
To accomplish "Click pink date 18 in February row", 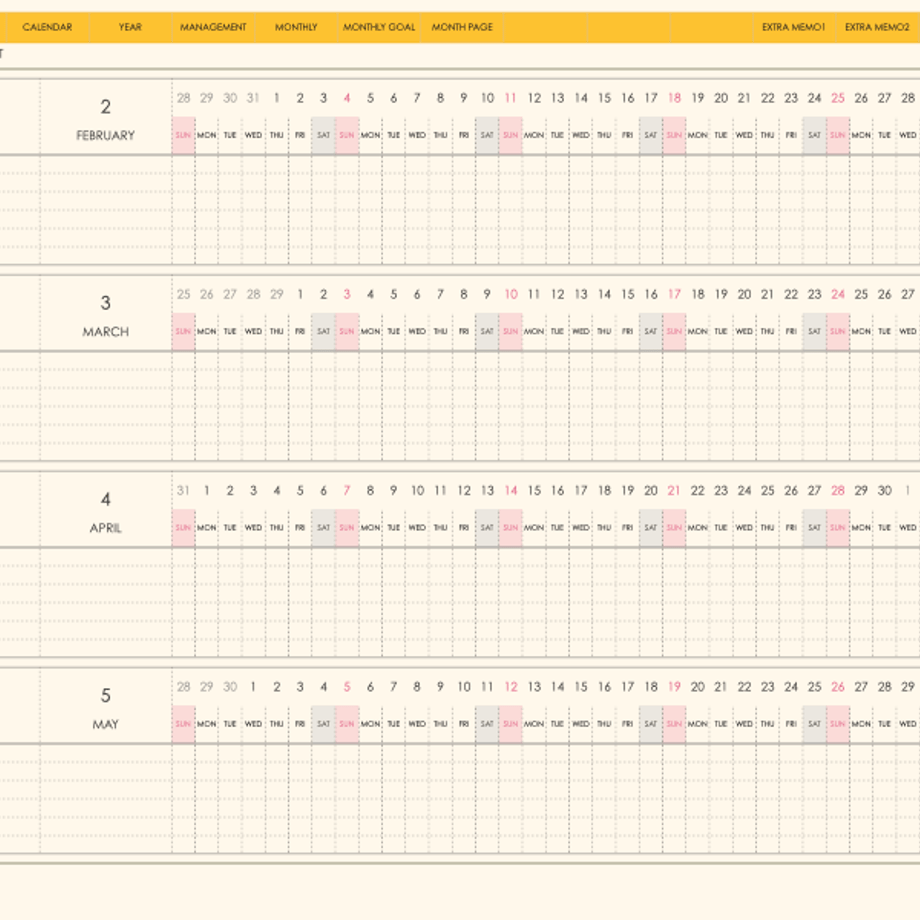I will 674,98.
